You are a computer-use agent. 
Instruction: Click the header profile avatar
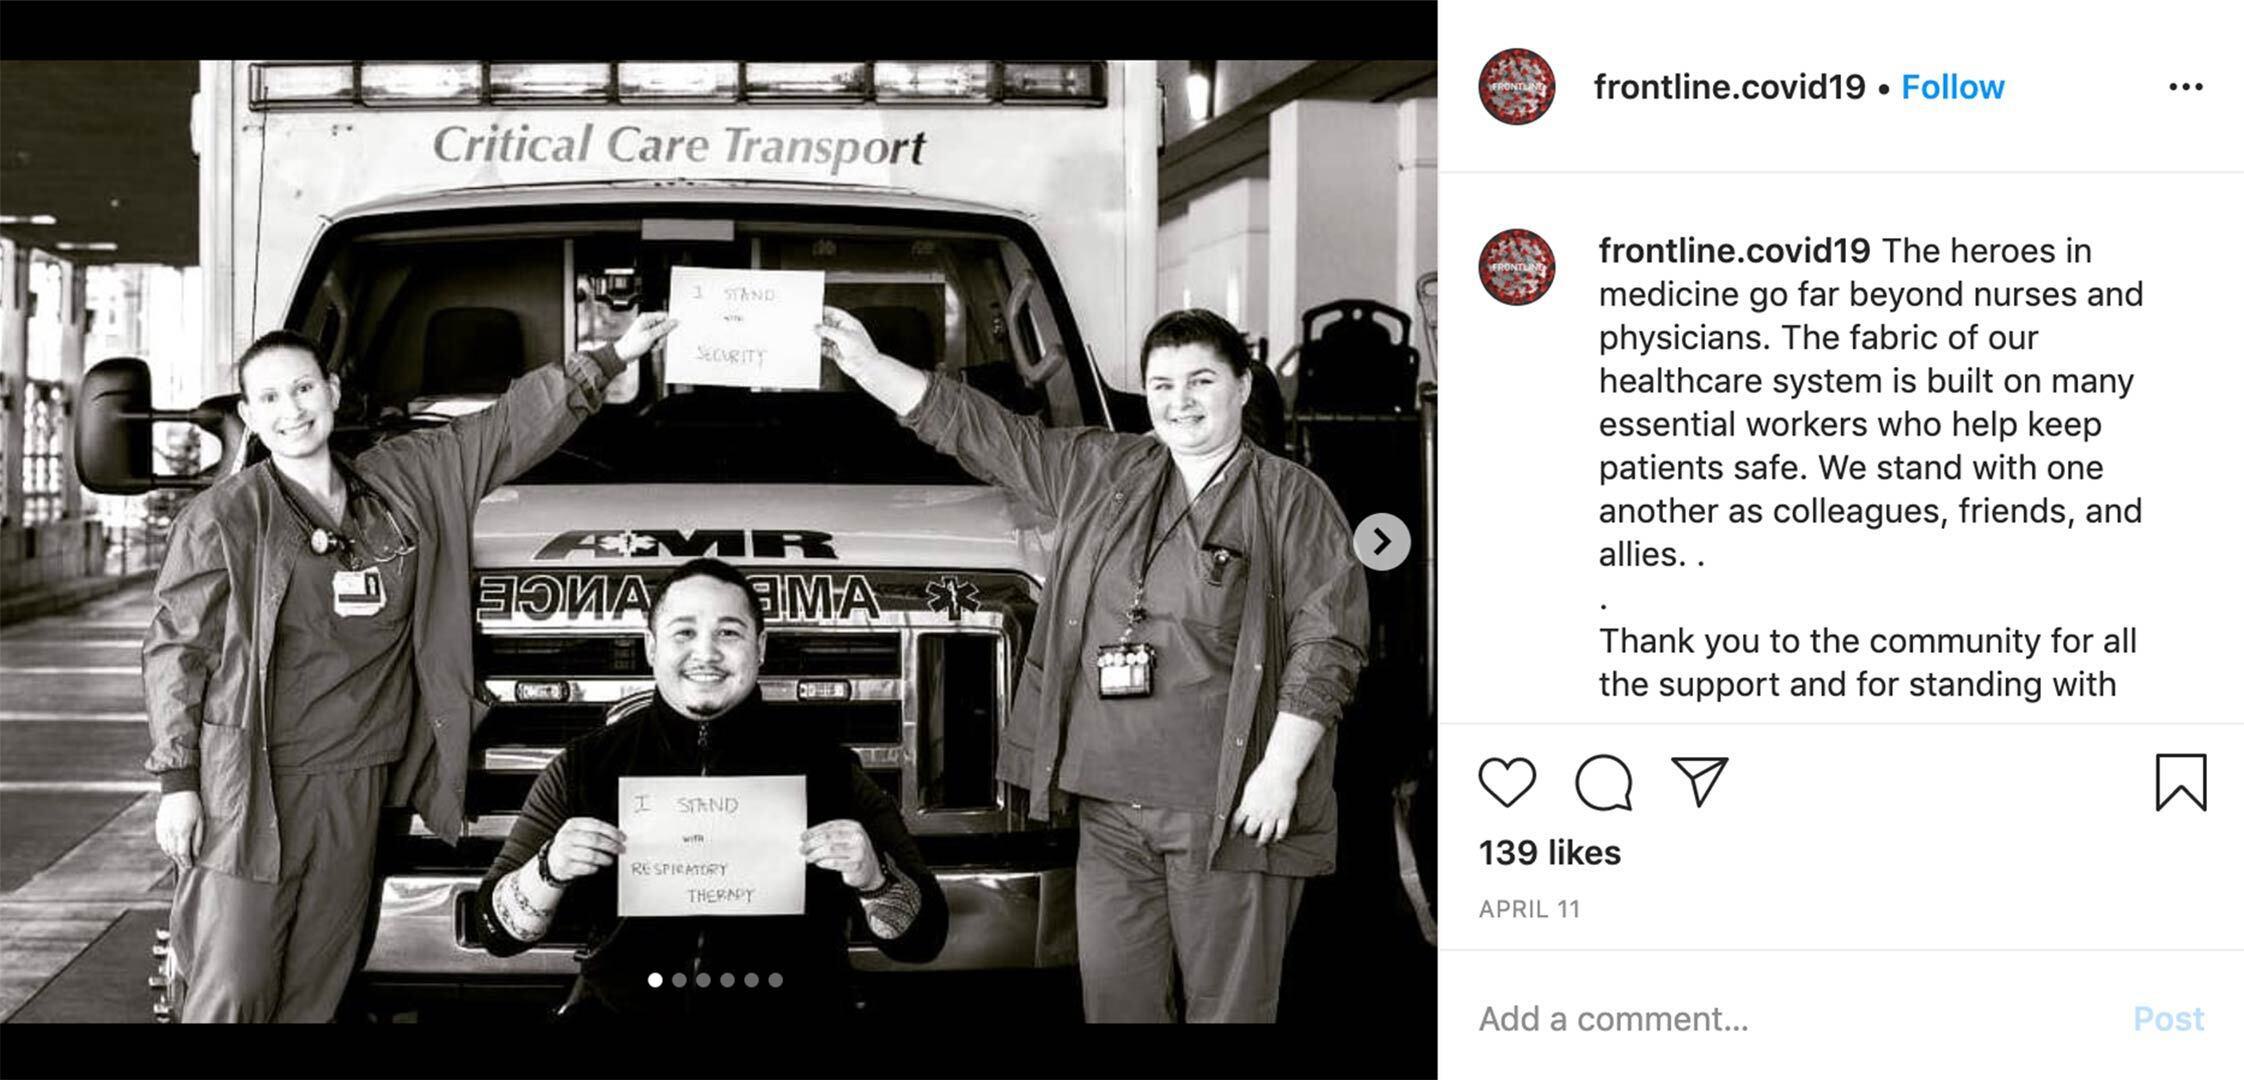click(x=1516, y=87)
